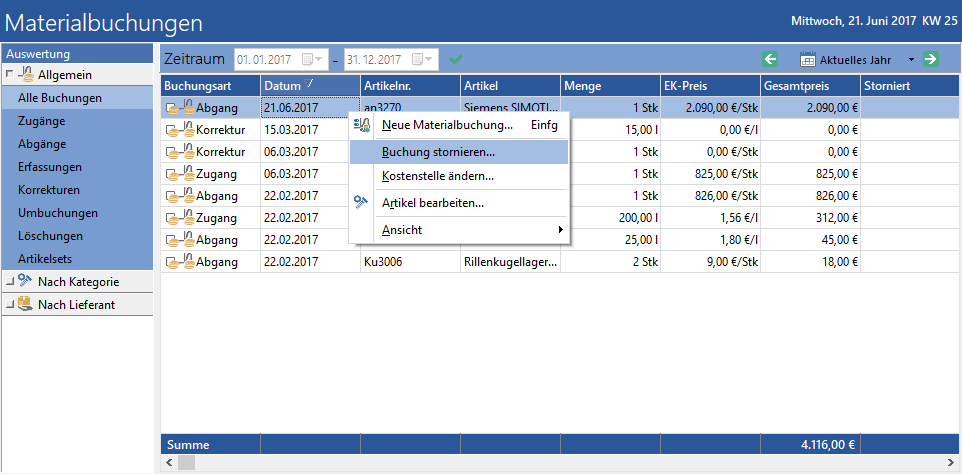Click the green checkmark apply-period icon

[x=456, y=59]
